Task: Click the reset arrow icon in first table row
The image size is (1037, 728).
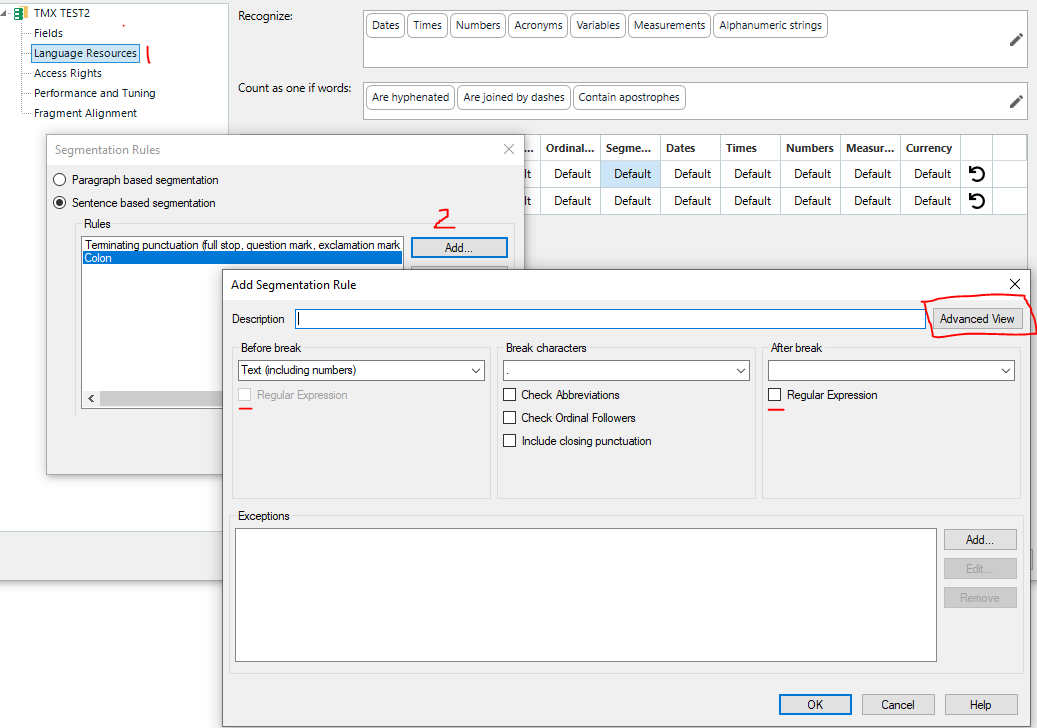Action: (976, 174)
